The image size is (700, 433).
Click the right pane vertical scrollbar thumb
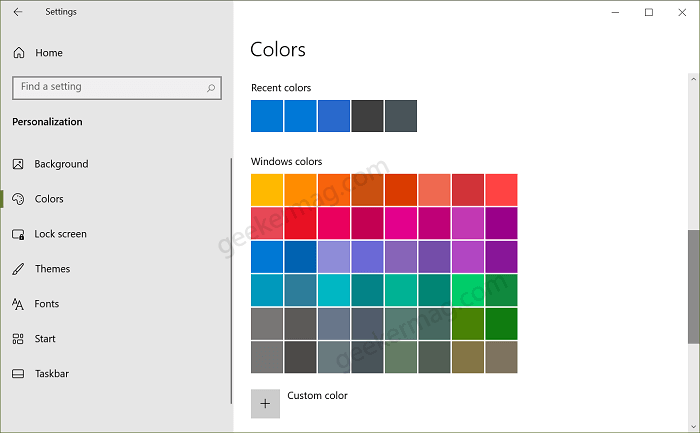tap(693, 287)
